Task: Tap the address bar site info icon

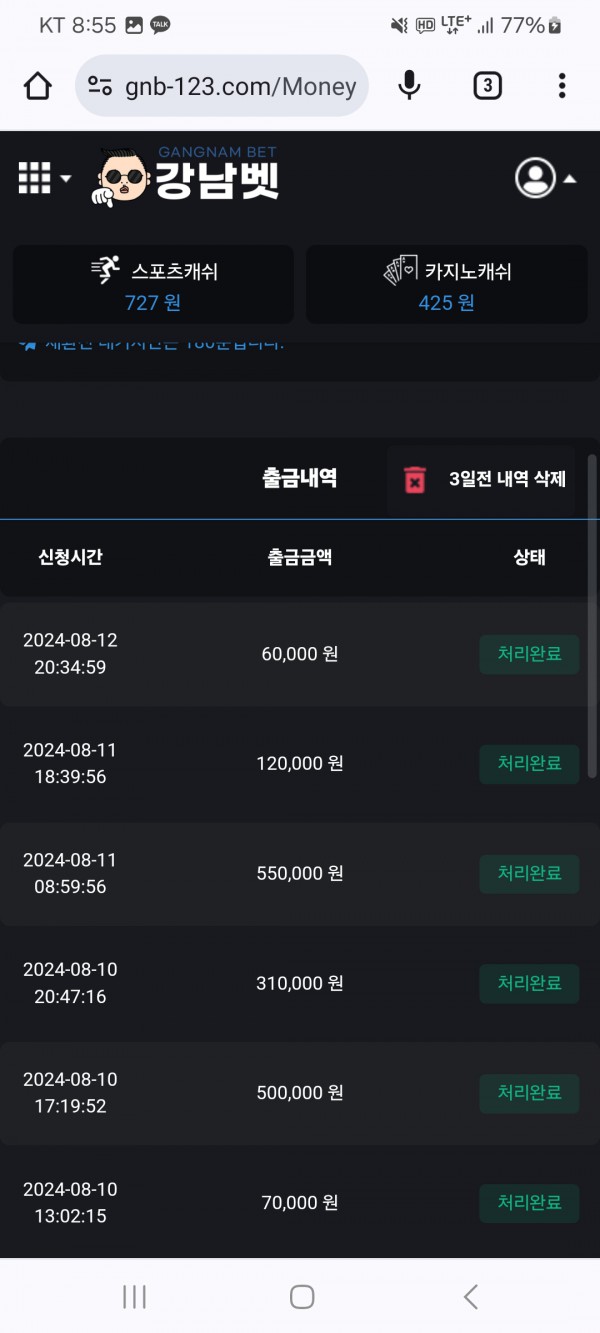Action: click(100, 87)
